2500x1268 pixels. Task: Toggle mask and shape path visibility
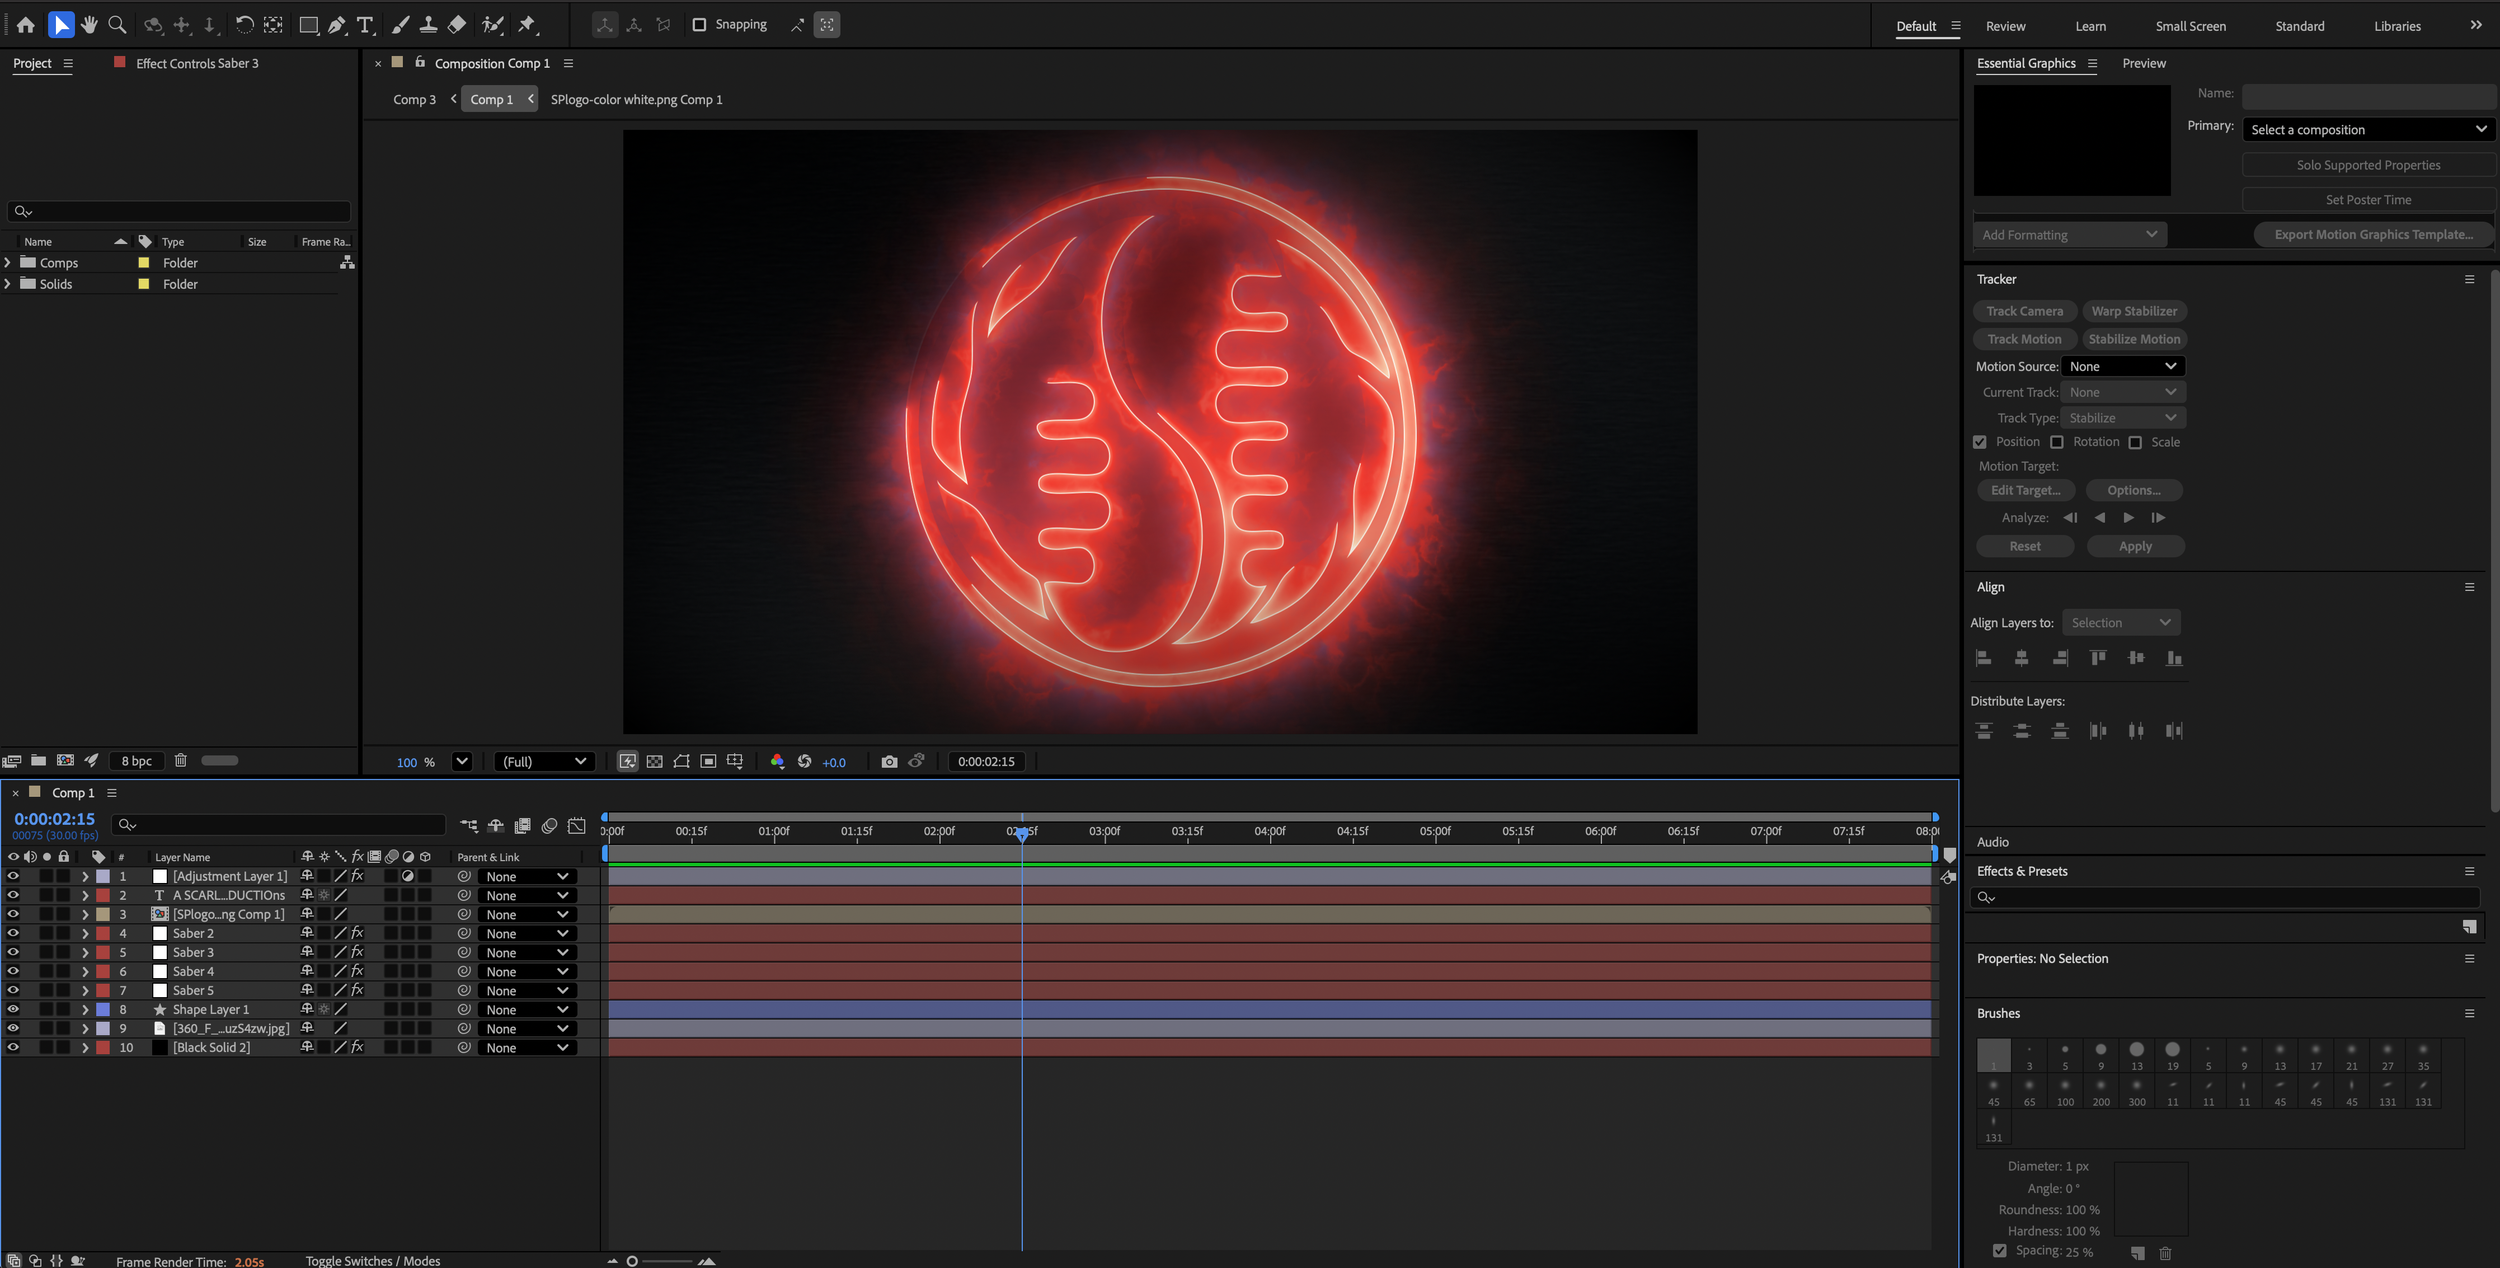coord(681,762)
